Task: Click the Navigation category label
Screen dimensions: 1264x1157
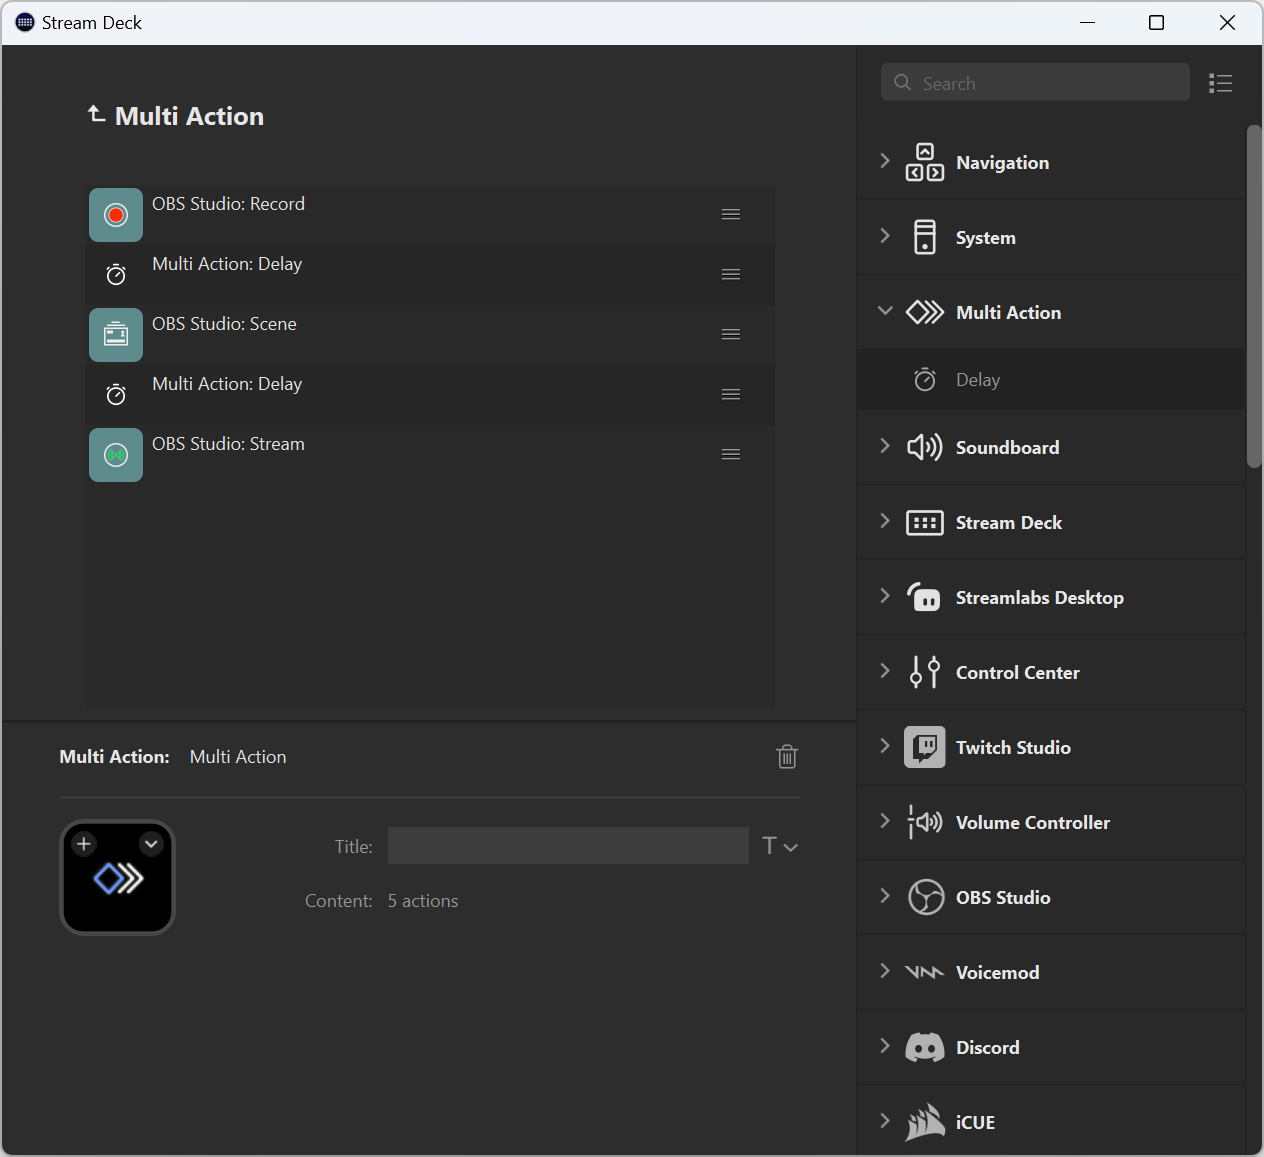Action: pyautogui.click(x=1002, y=162)
